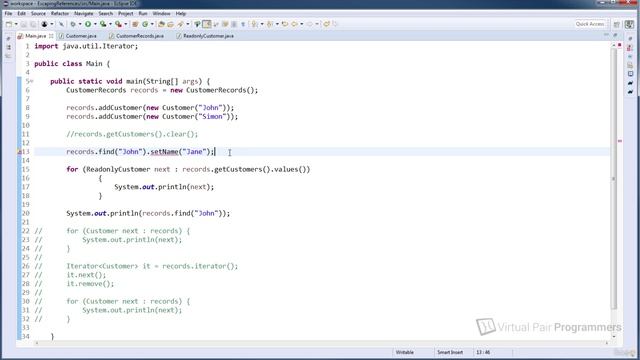
Task: Click the Smart Insert status entry
Action: [450, 352]
